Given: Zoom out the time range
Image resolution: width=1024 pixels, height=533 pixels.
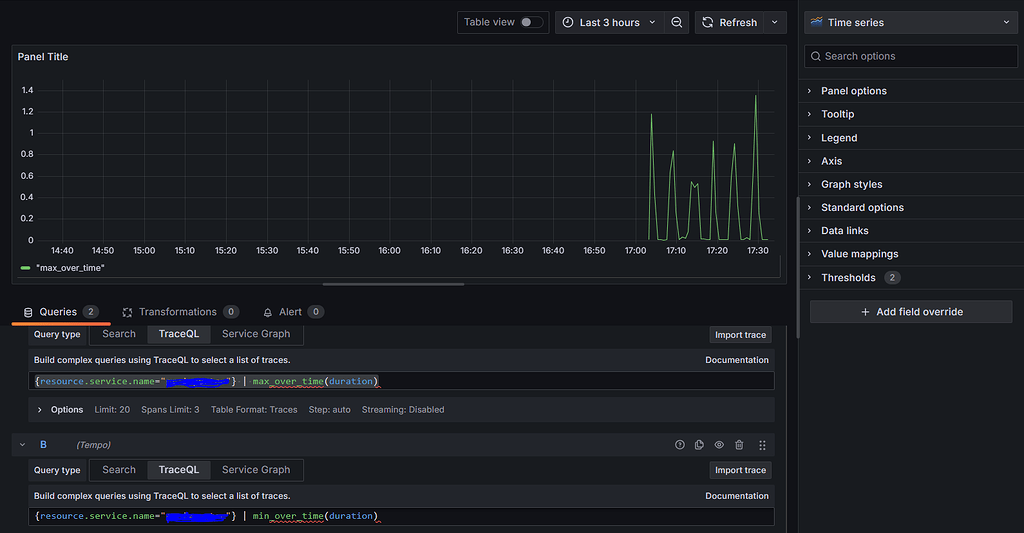Looking at the screenshot, I should pyautogui.click(x=677, y=22).
